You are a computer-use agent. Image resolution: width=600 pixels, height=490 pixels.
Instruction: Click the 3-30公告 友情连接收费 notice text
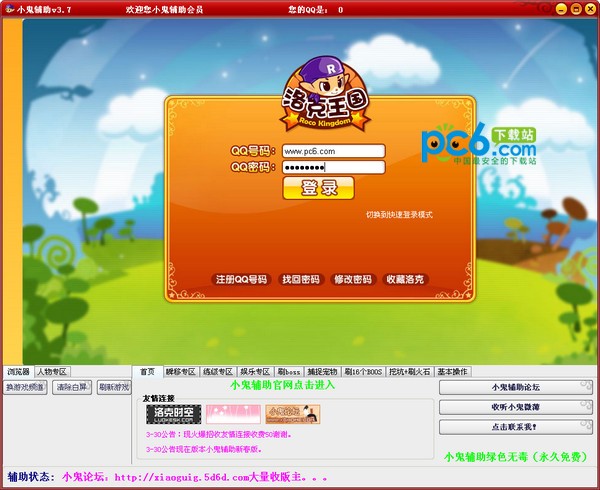[219, 435]
